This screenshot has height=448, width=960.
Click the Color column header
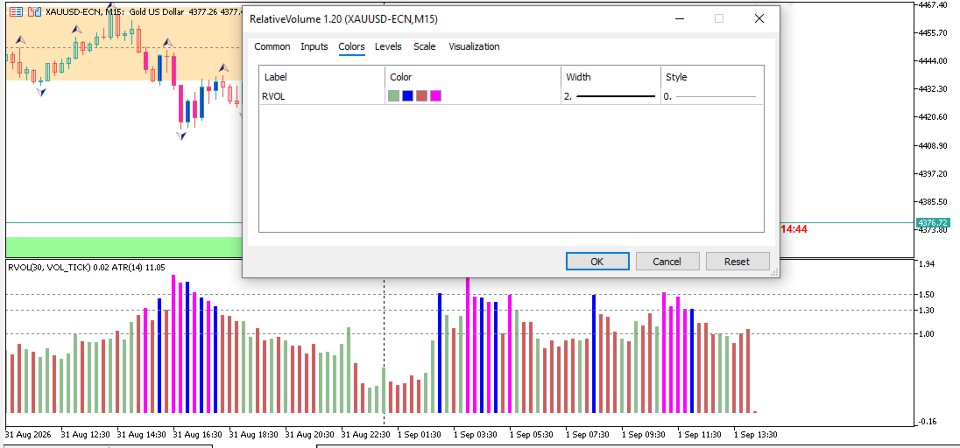point(401,77)
